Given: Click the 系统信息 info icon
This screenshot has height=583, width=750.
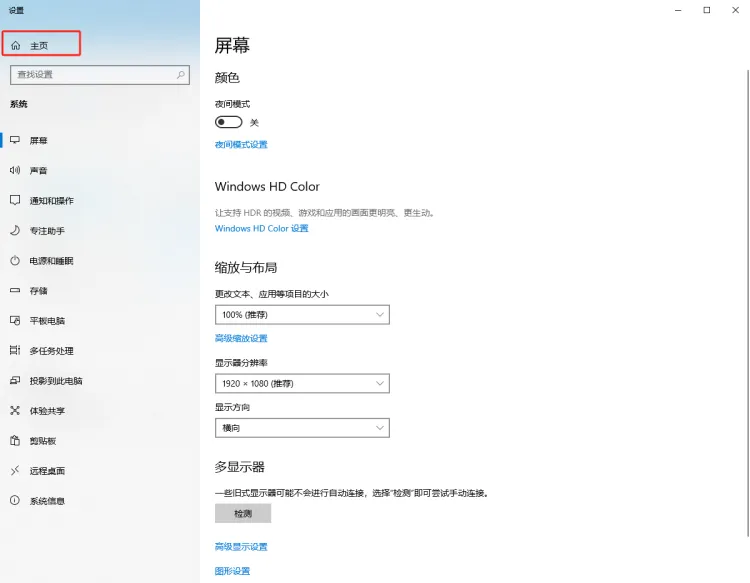Looking at the screenshot, I should tap(15, 500).
